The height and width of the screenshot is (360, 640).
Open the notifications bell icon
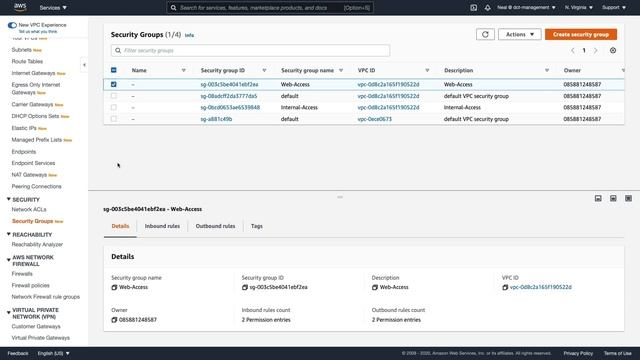click(488, 7)
